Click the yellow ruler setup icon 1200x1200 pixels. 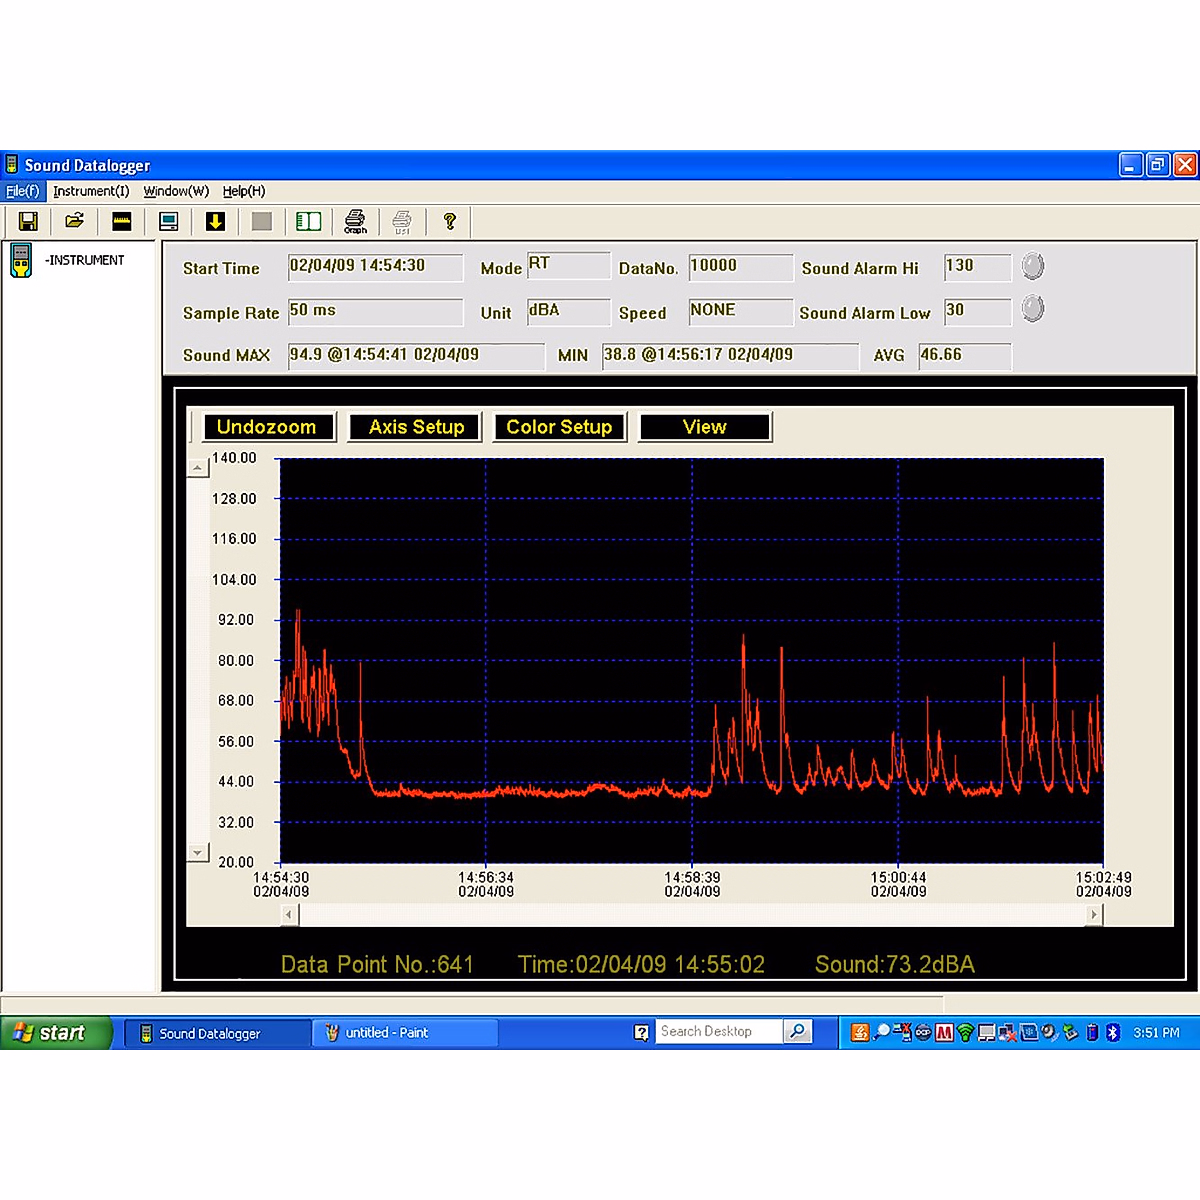click(122, 222)
